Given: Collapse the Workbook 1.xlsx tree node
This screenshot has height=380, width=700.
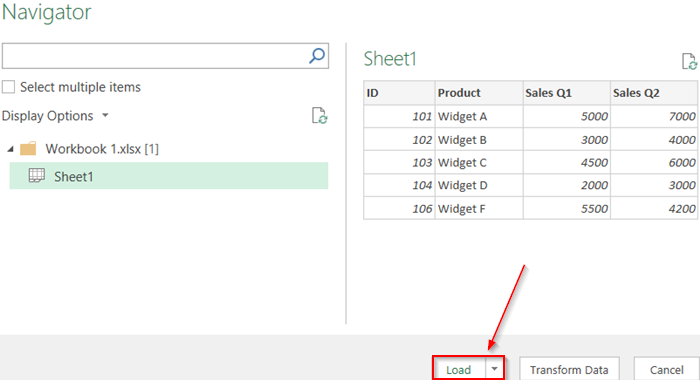Looking at the screenshot, I should (10, 149).
